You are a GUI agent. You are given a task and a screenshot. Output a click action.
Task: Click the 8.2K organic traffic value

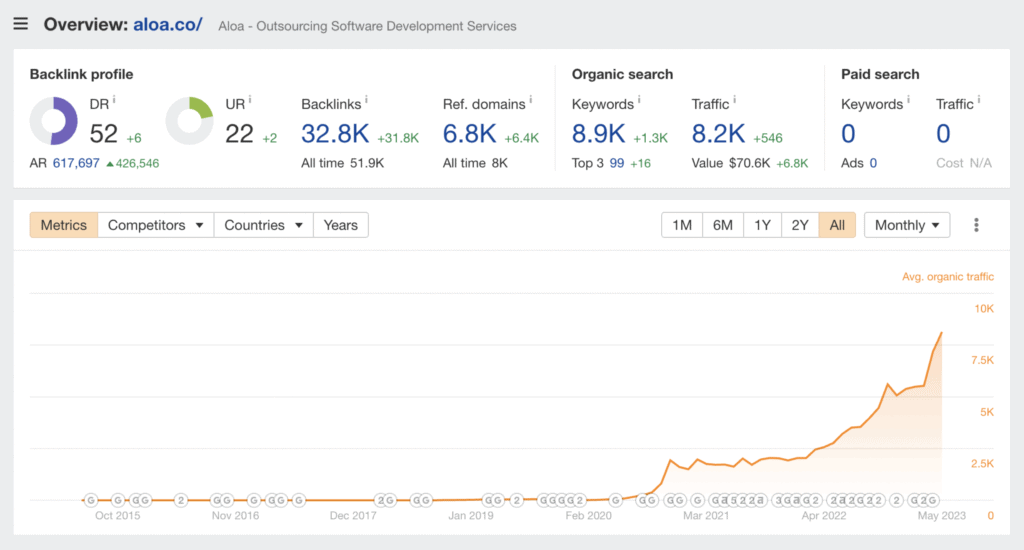(x=718, y=134)
